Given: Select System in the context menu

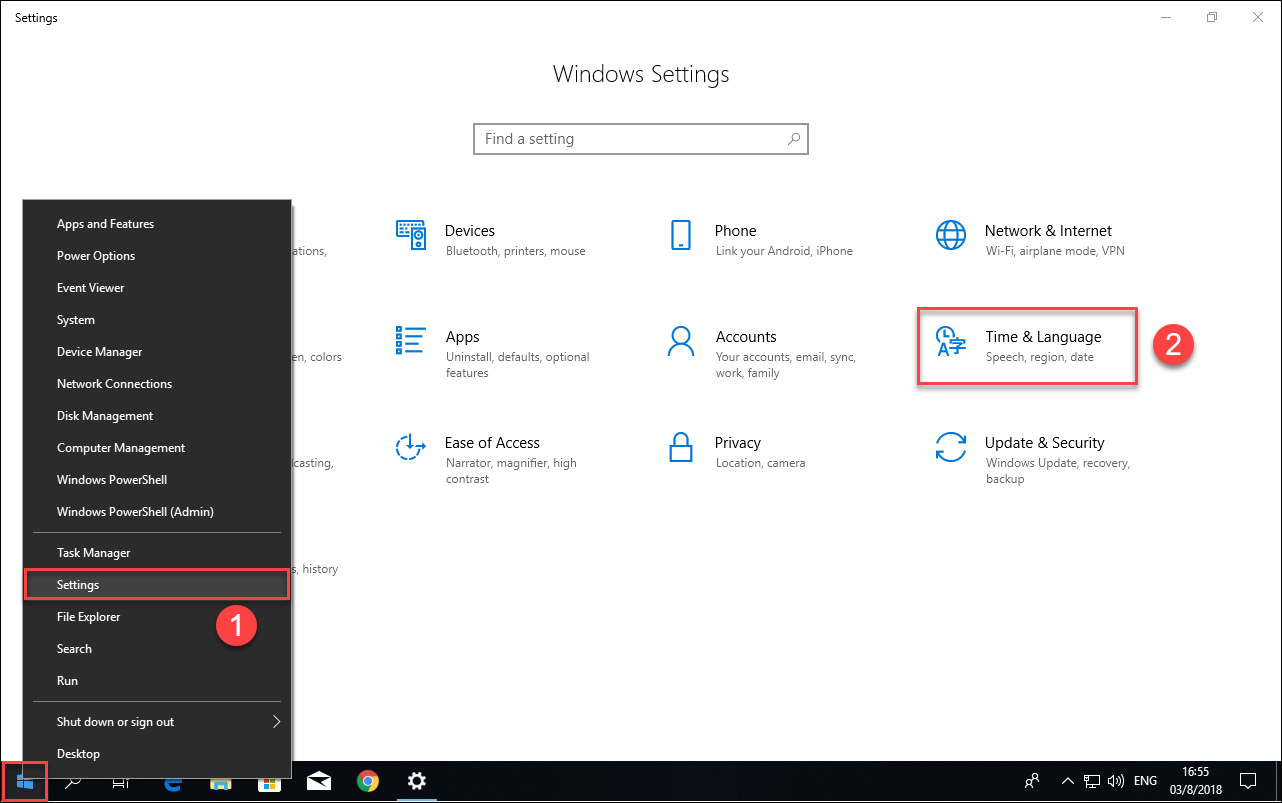Looking at the screenshot, I should click(157, 320).
